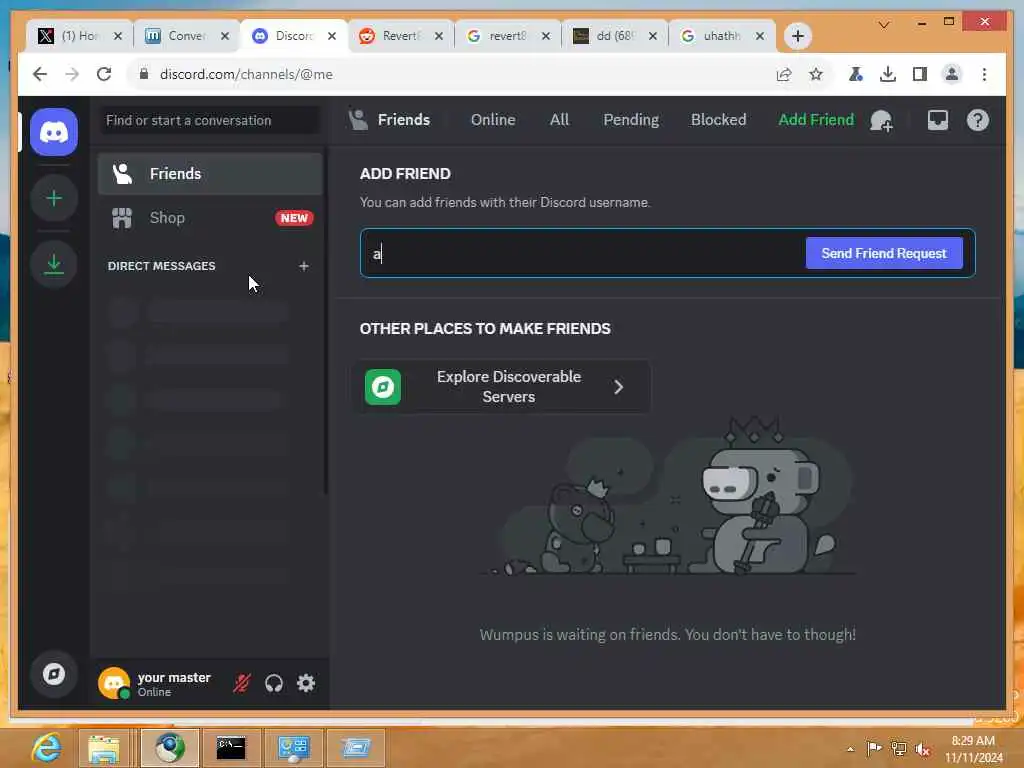The height and width of the screenshot is (768, 1024).
Task: Click Find or start a conversation box
Action: coord(210,120)
